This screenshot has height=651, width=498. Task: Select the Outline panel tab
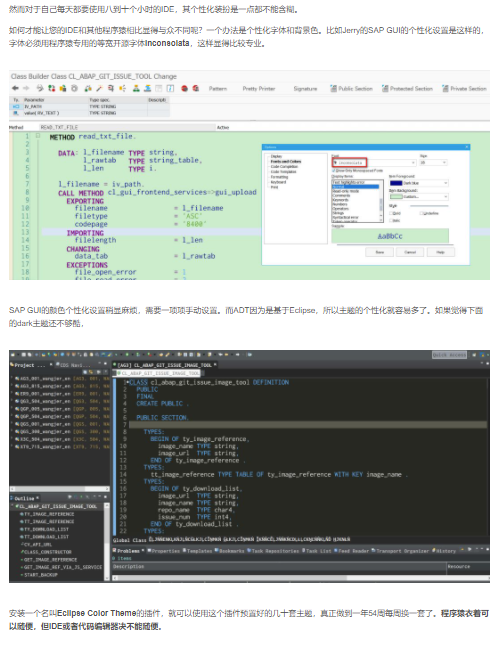pos(25,498)
